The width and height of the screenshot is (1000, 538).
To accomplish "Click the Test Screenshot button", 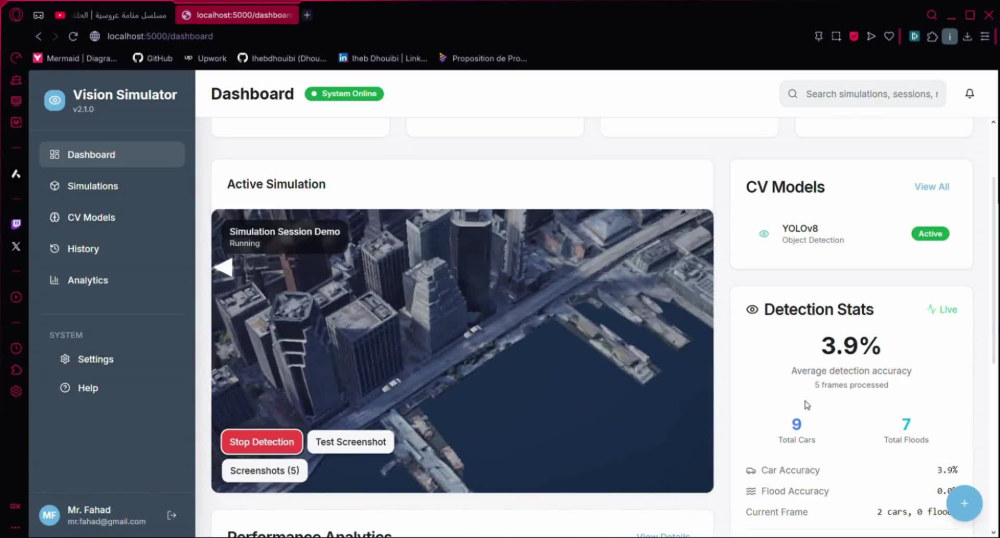I will pyautogui.click(x=351, y=442).
